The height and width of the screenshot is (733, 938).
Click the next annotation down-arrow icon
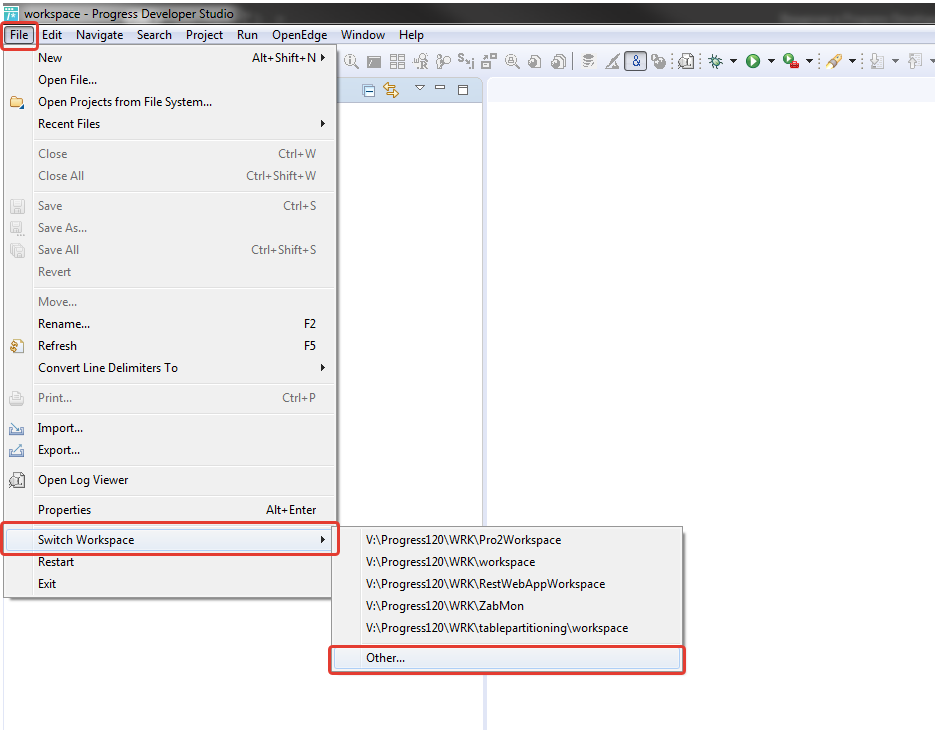point(877,61)
